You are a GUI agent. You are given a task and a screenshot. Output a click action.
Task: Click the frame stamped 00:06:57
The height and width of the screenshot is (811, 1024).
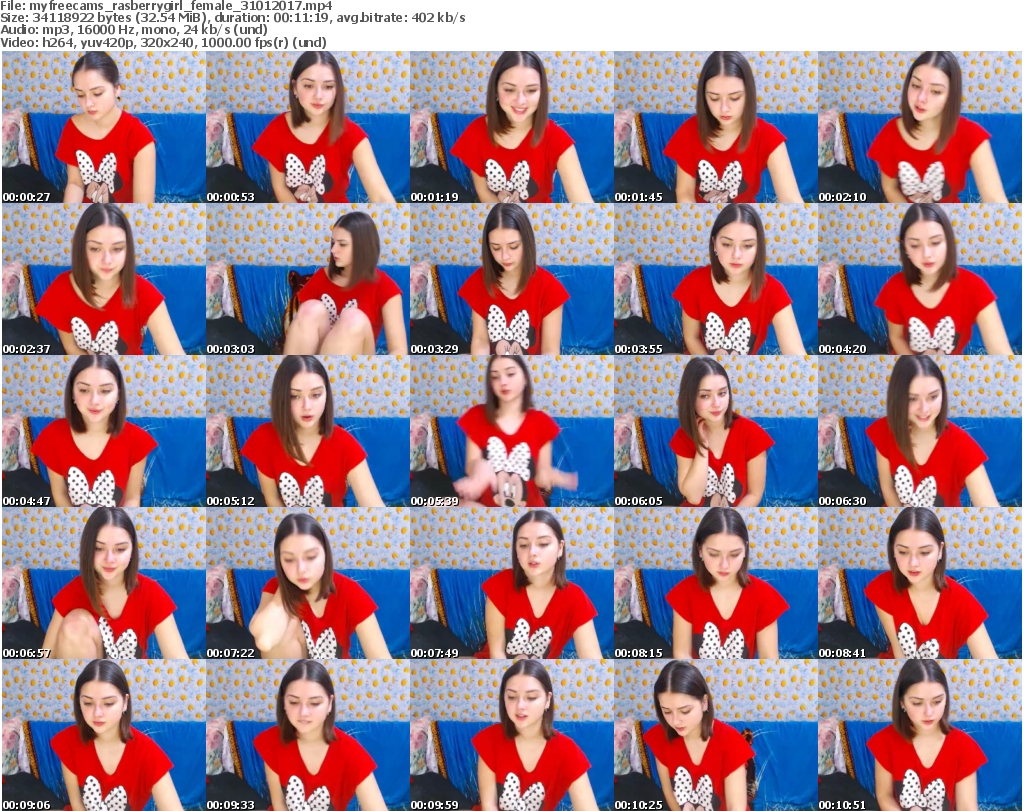click(103, 583)
